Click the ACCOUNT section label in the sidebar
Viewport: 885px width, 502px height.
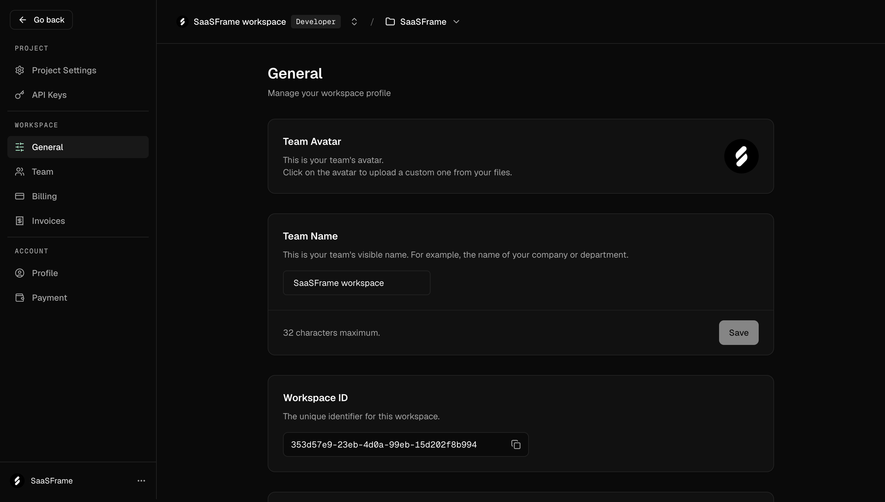pos(31,251)
